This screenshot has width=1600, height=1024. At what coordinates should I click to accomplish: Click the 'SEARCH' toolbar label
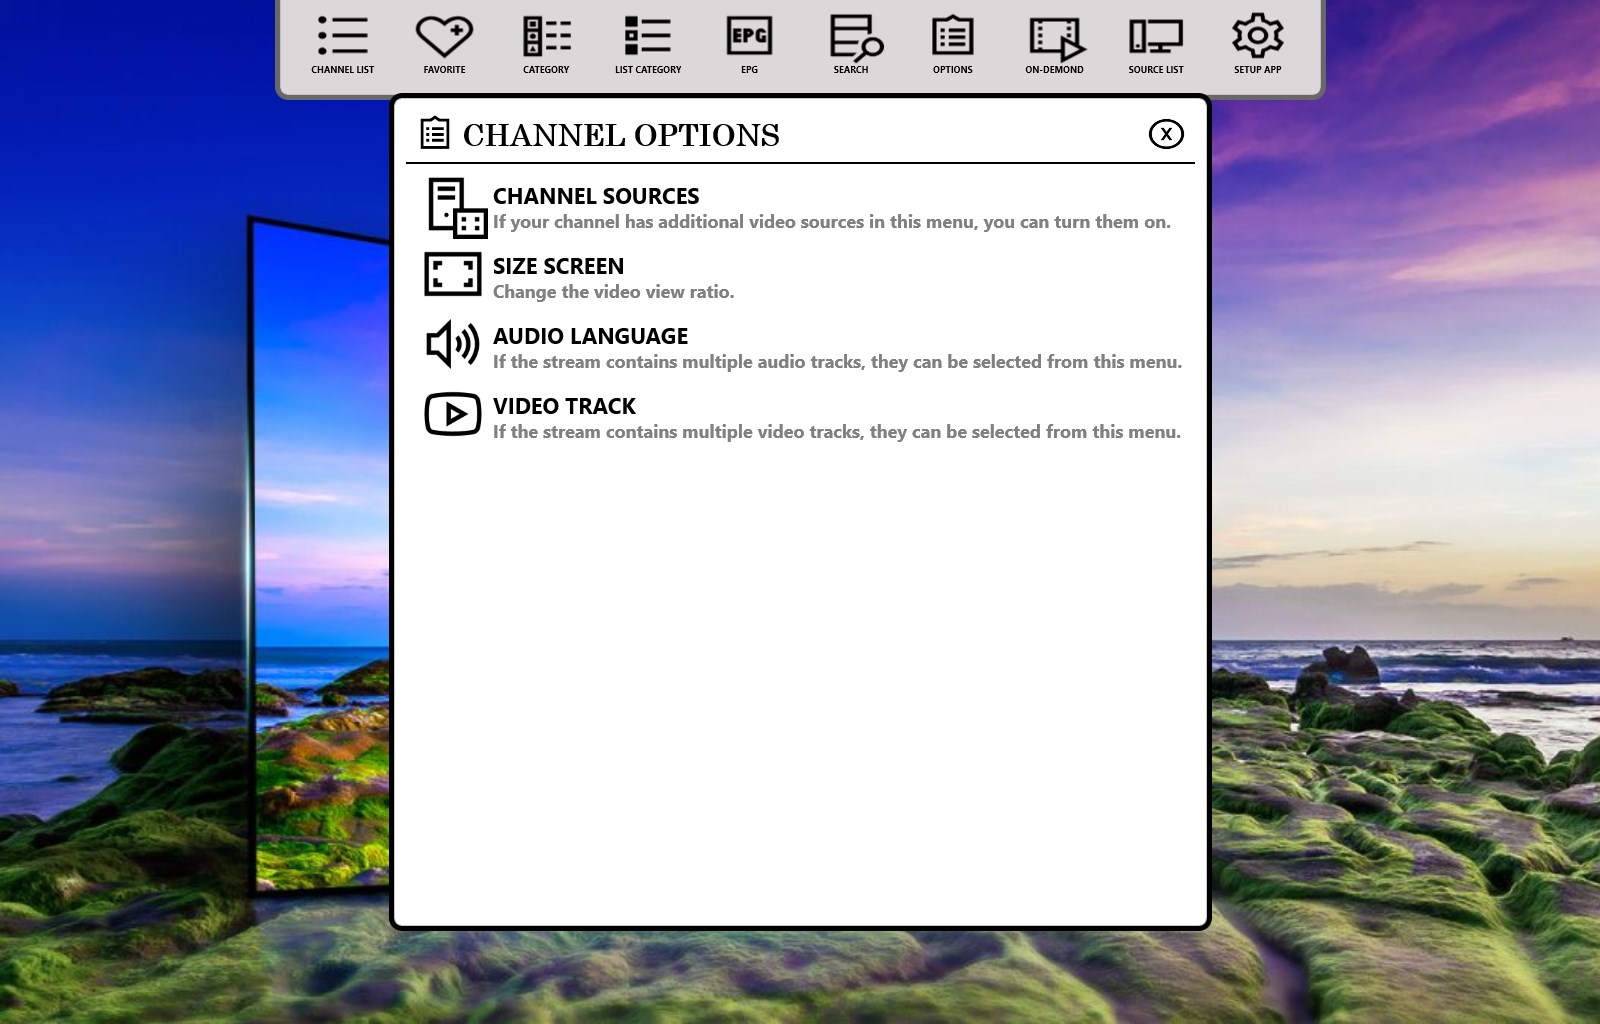[x=851, y=70]
